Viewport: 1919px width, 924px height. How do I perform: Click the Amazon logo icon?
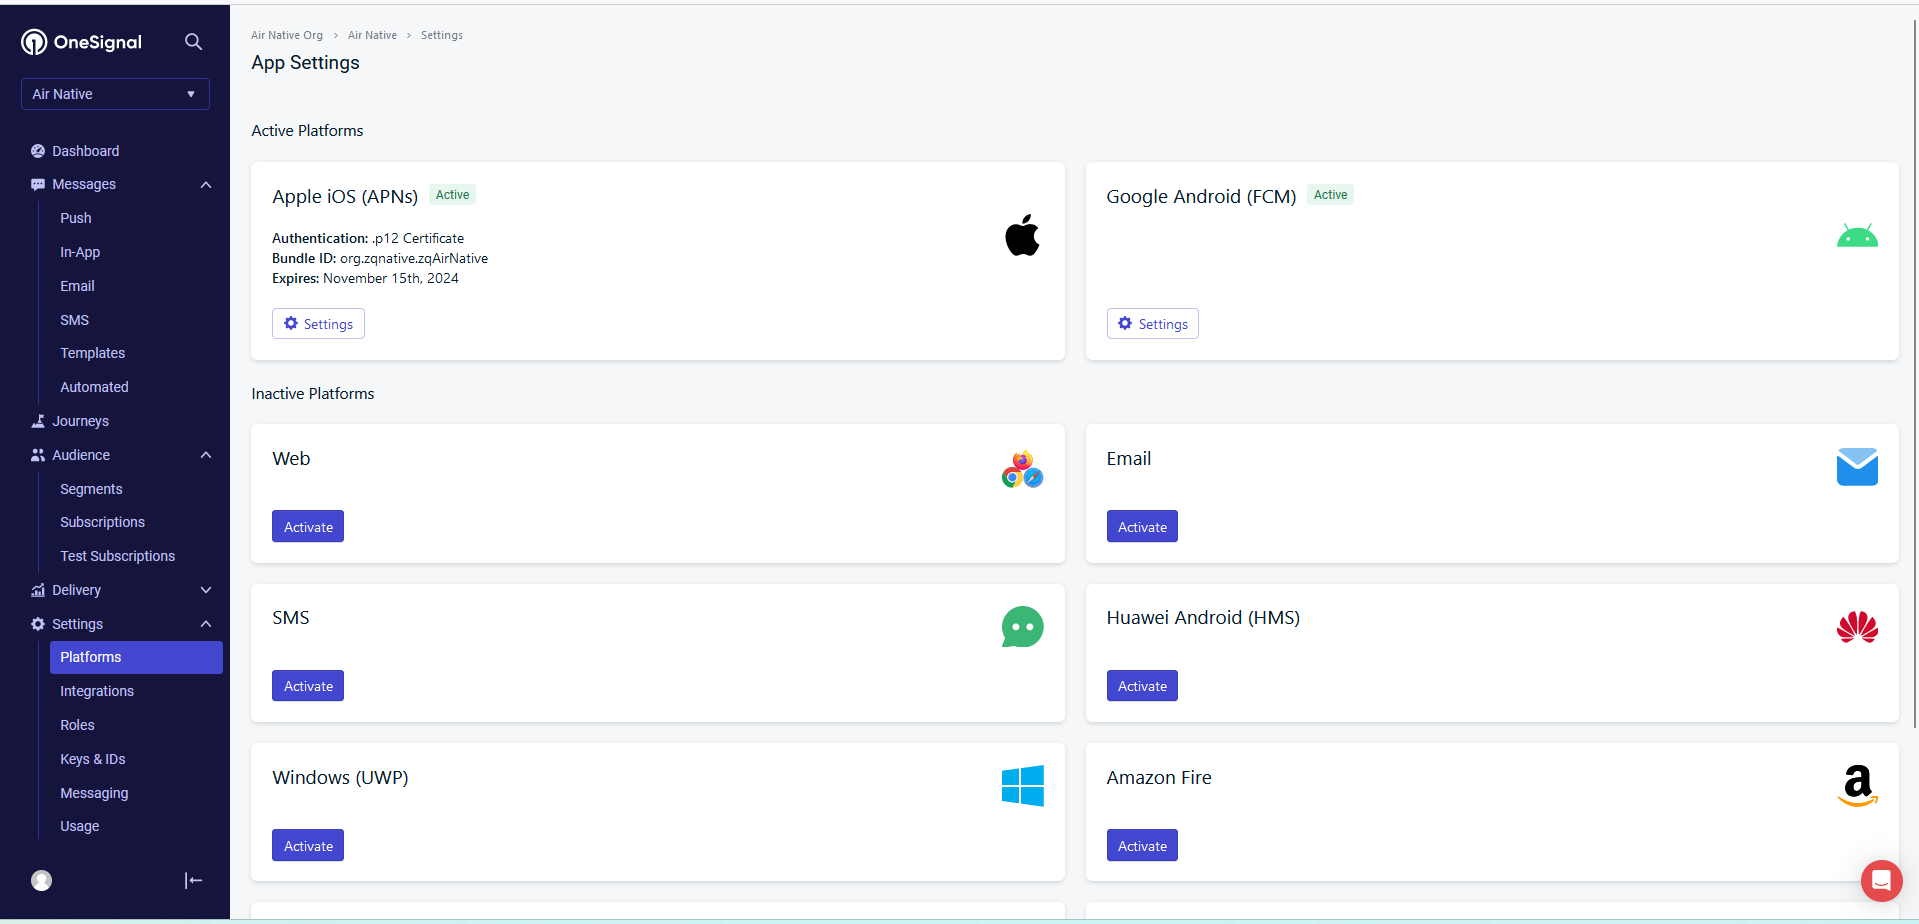coord(1857,786)
